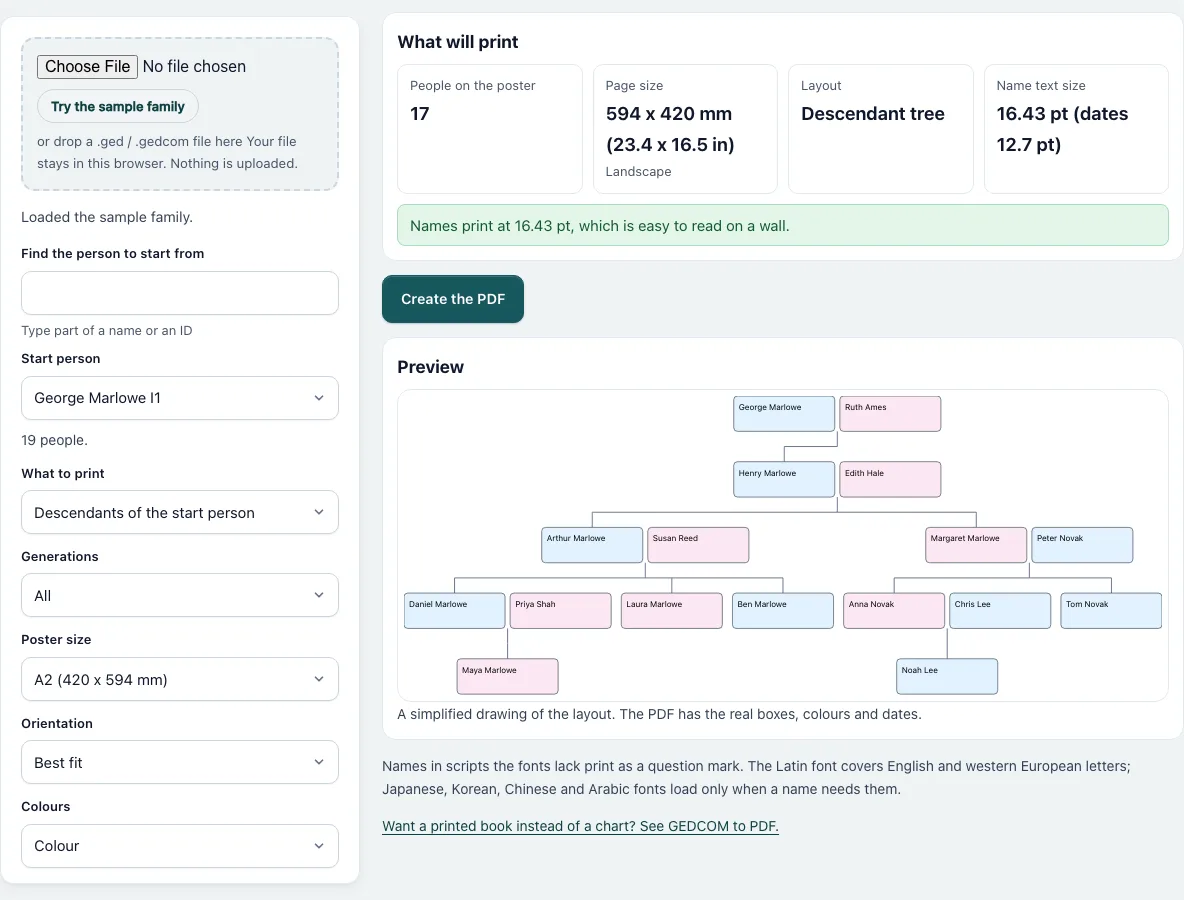Click Anna Novak box in preview
The height and width of the screenshot is (900, 1184).
[894, 611]
